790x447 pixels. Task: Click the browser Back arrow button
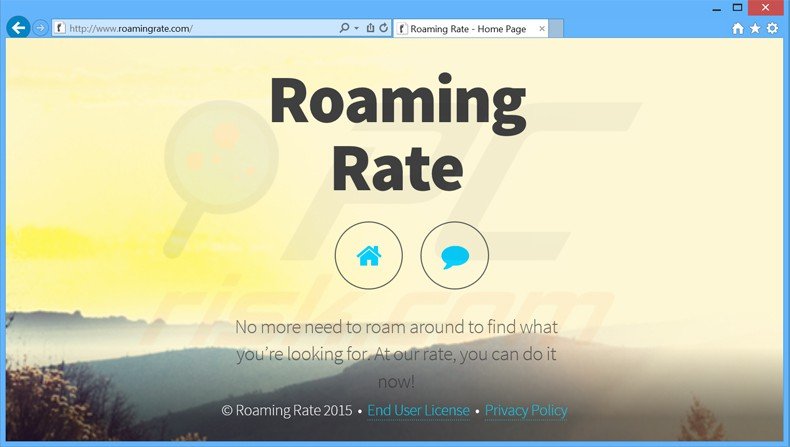click(x=17, y=28)
